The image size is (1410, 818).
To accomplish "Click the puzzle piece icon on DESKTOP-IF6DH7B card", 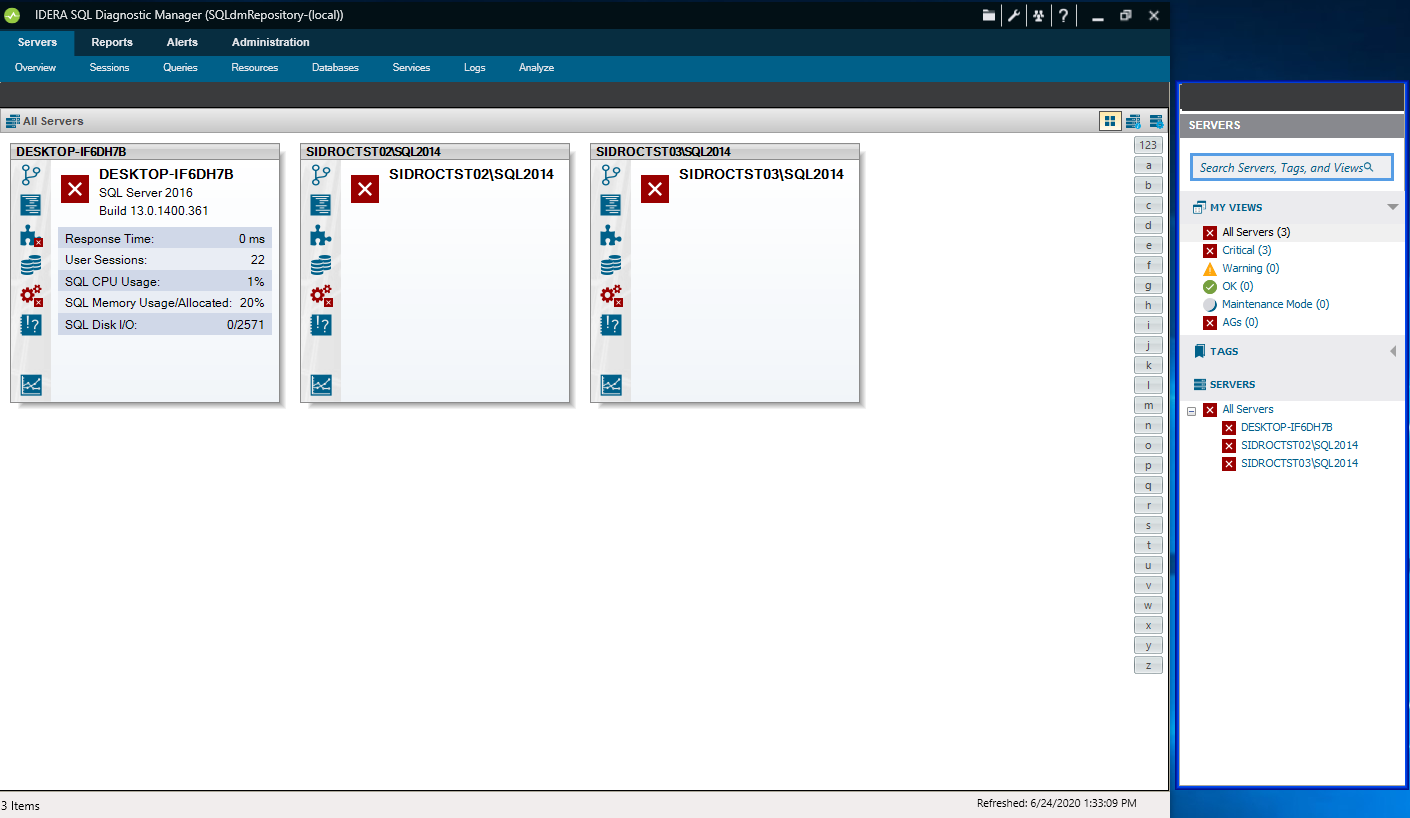I will click(x=31, y=236).
